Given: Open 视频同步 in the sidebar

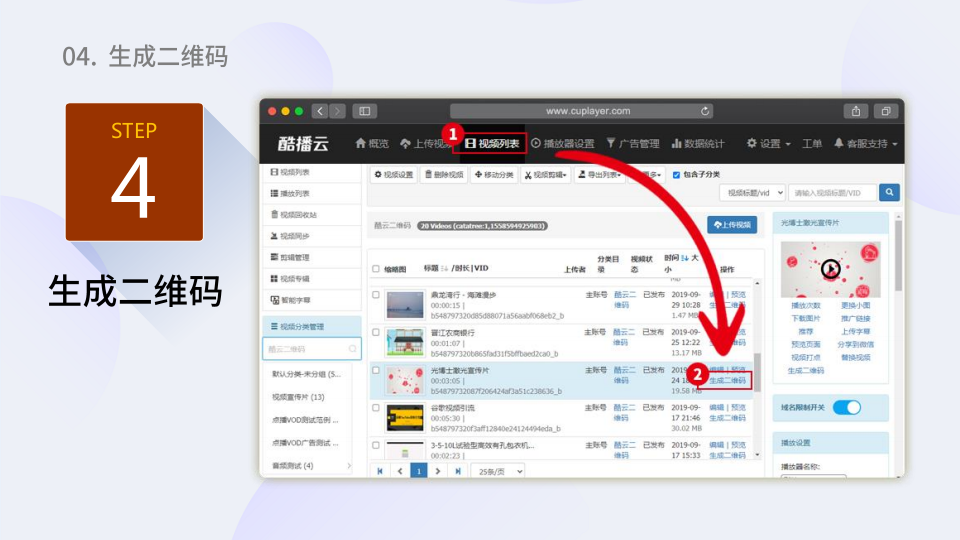Looking at the screenshot, I should (x=311, y=236).
